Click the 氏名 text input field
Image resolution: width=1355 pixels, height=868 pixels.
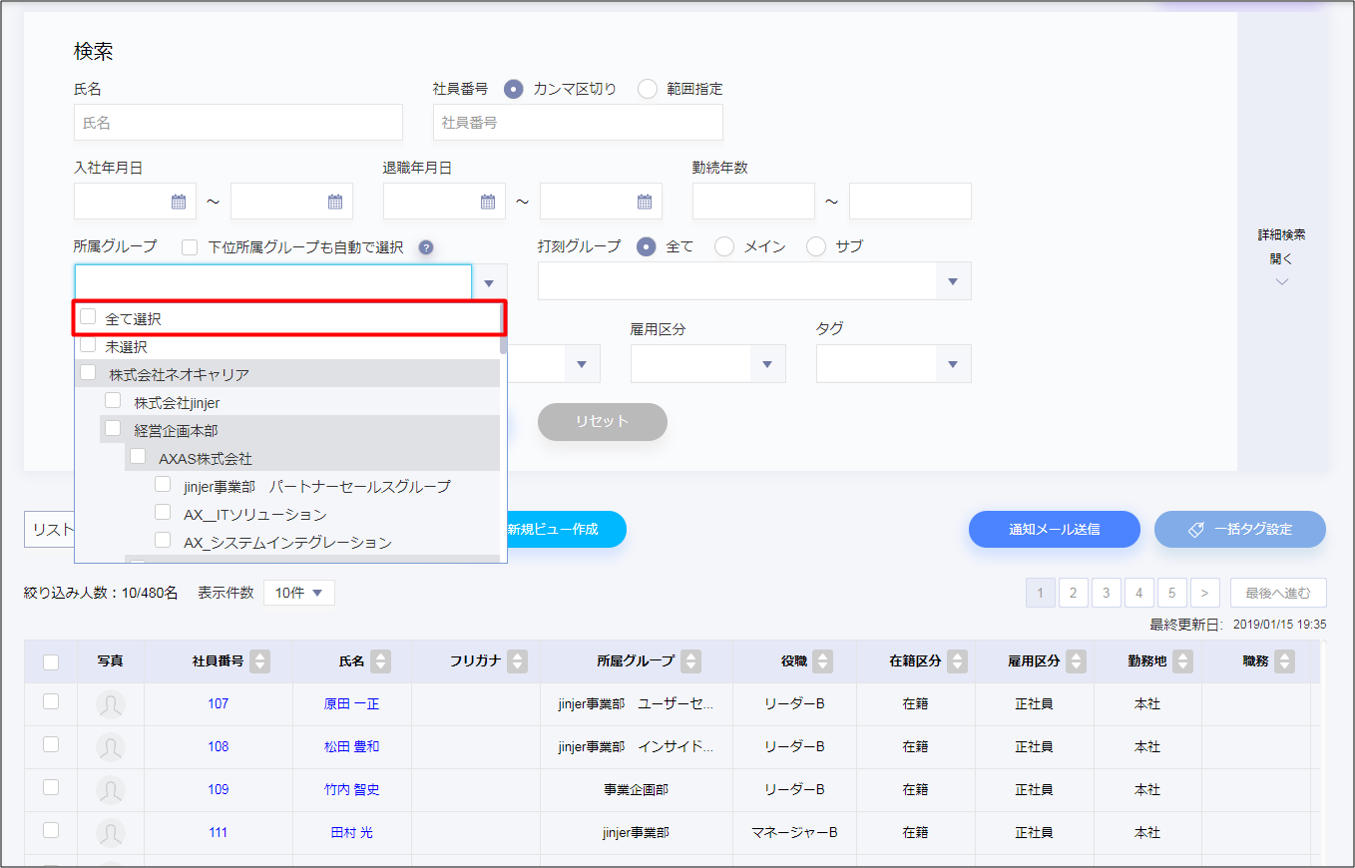tap(238, 123)
